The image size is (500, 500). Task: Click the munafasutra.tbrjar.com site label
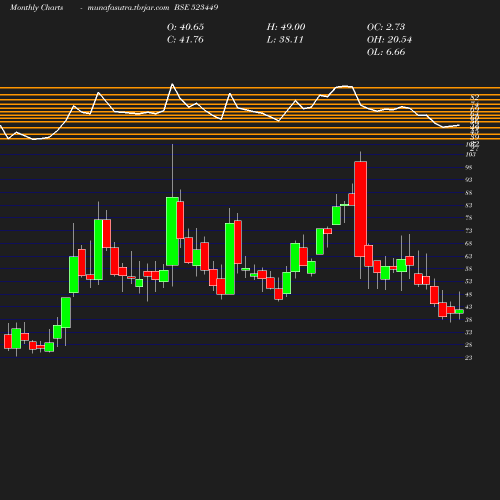(128, 7)
